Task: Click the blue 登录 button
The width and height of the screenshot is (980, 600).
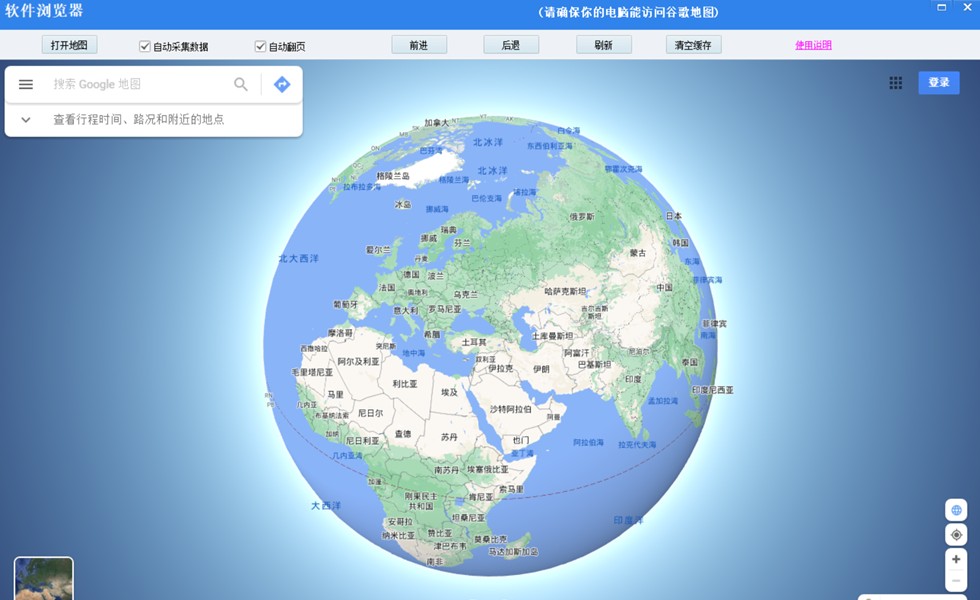Action: (939, 82)
